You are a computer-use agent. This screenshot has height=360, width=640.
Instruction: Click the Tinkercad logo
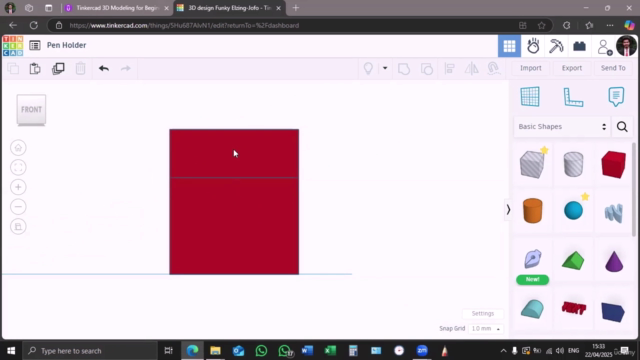coord(13,45)
